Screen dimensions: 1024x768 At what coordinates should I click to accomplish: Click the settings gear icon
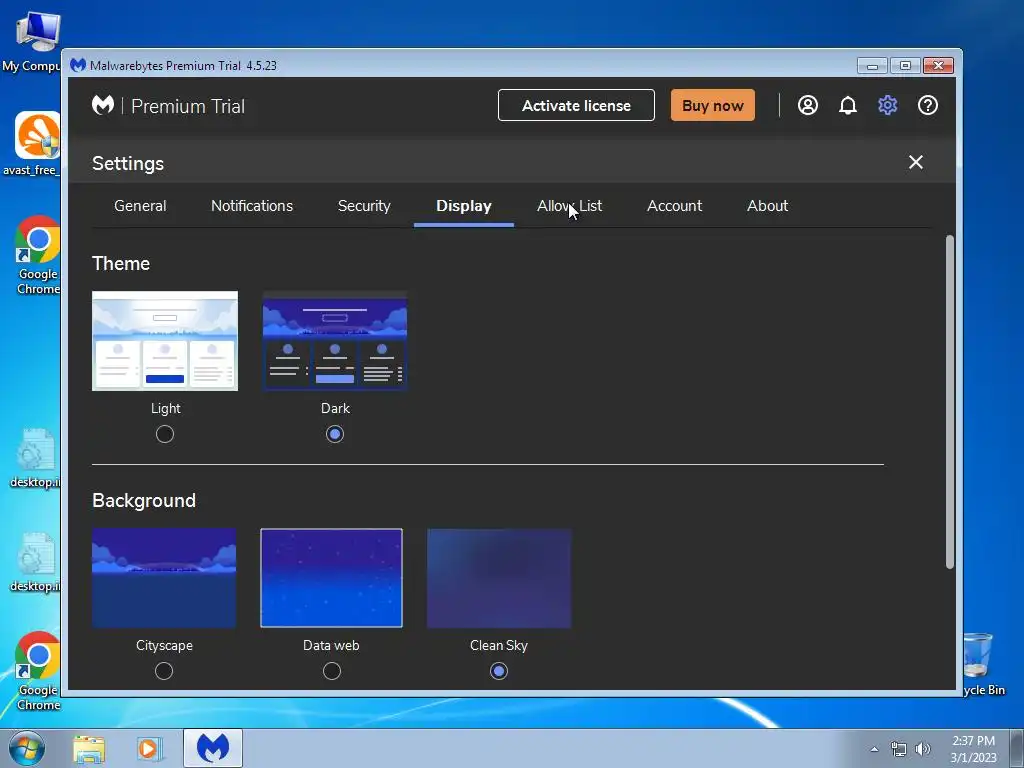pos(888,105)
